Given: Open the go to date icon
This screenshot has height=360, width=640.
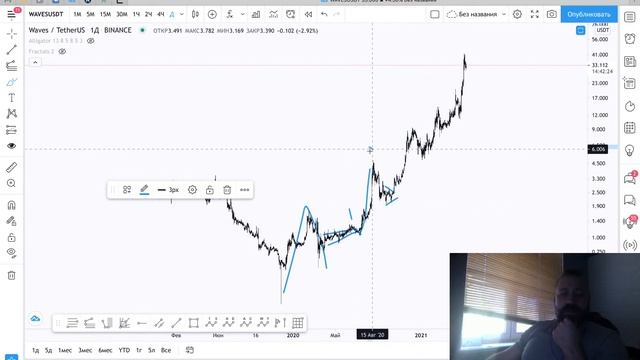Looking at the screenshot, I should click(189, 350).
